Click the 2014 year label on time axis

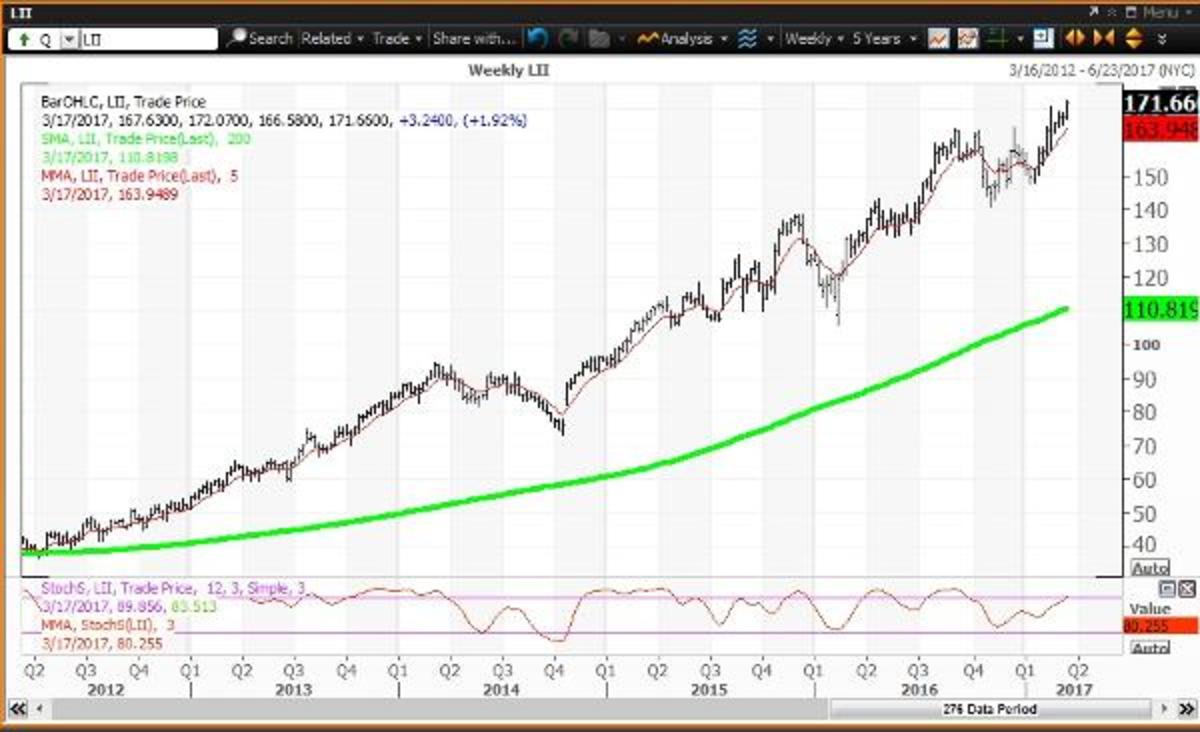pos(501,690)
